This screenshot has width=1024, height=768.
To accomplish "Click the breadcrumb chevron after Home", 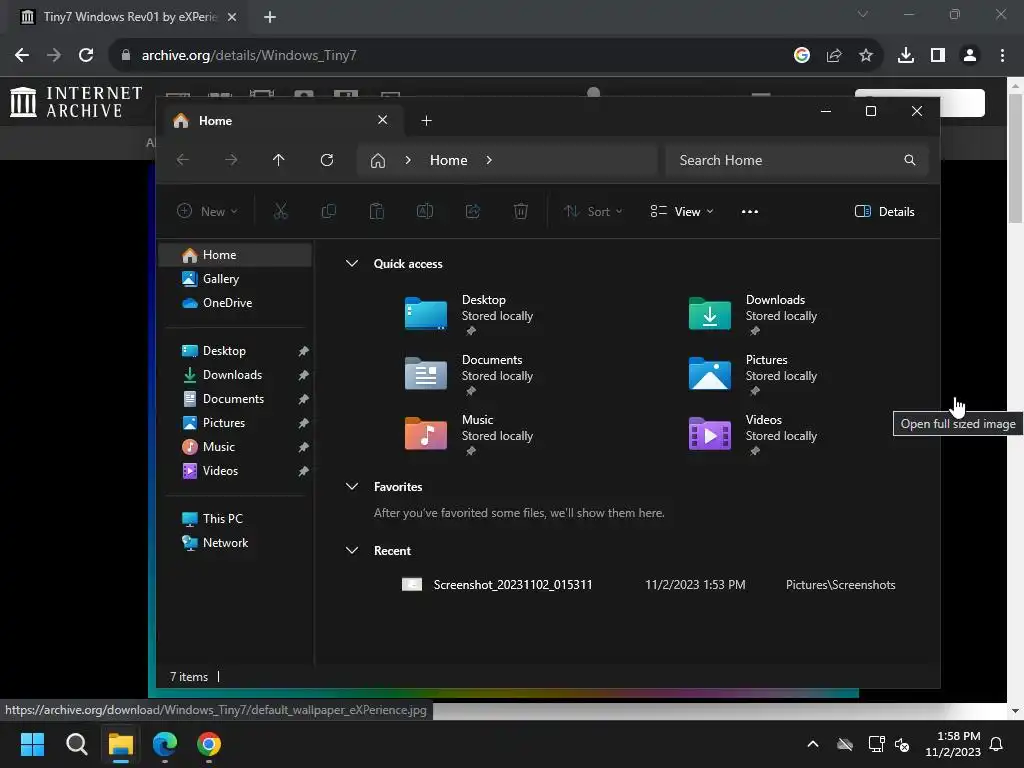I will [x=488, y=161].
